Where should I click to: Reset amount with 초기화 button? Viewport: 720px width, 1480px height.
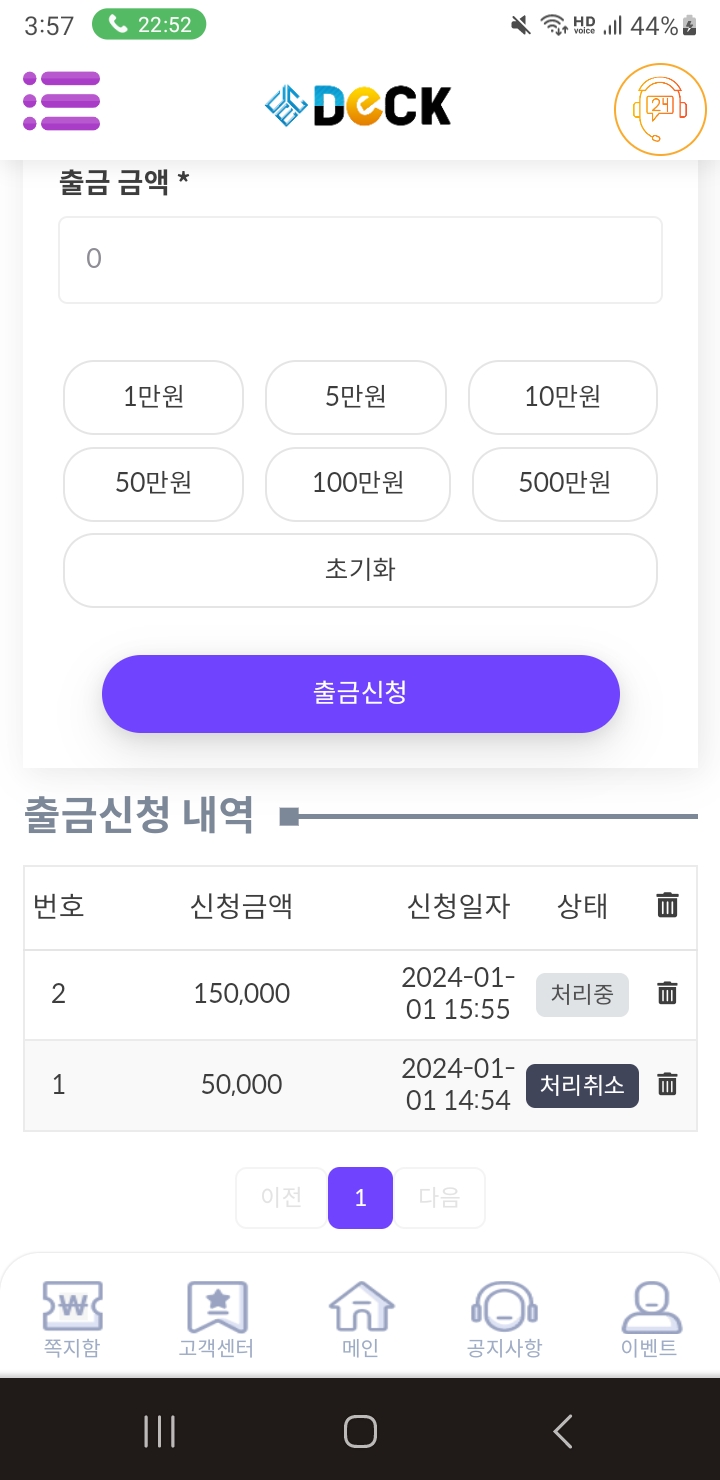coord(360,570)
